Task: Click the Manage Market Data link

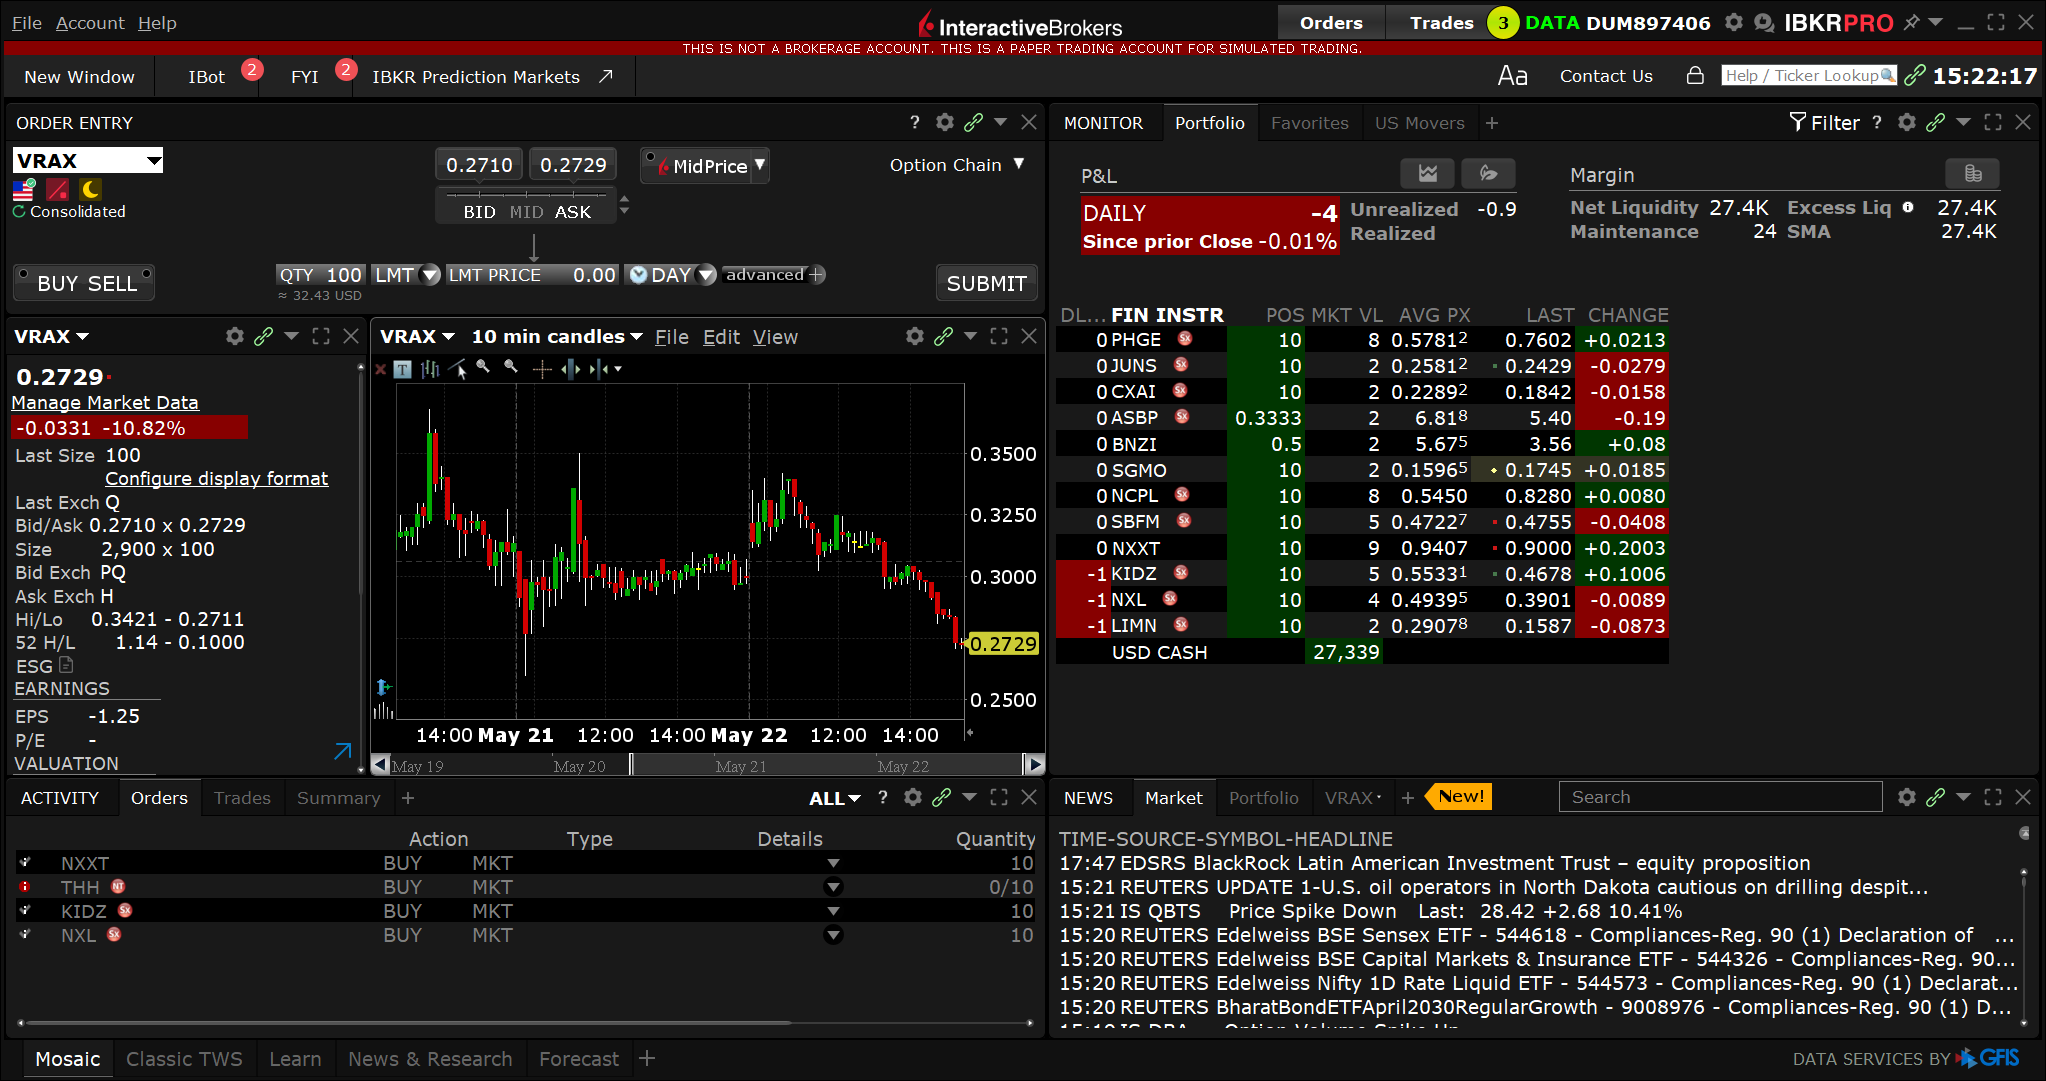Action: click(x=105, y=402)
